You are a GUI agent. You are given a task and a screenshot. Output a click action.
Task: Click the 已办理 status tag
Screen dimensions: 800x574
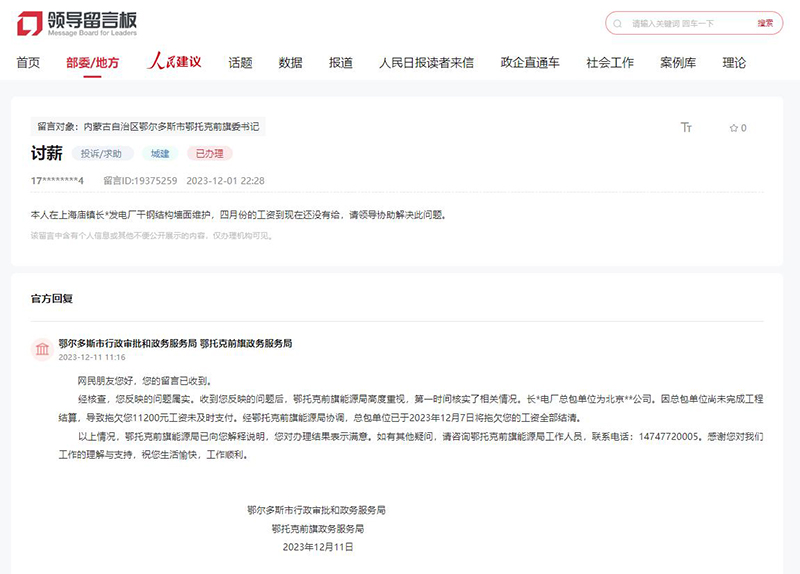pos(210,154)
